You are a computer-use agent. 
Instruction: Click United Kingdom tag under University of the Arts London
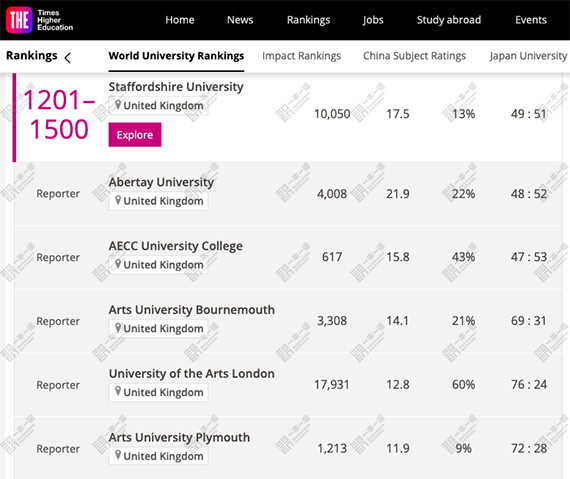tap(158, 393)
